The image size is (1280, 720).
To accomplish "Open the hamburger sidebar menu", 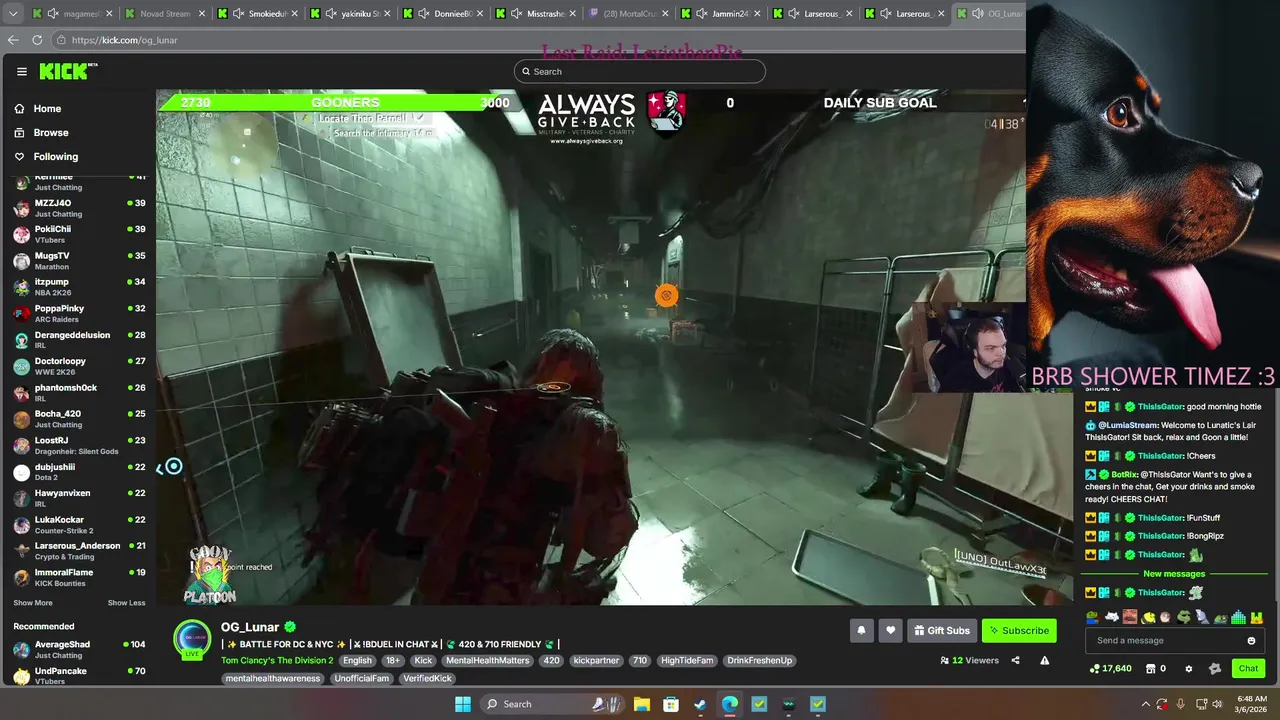I will click(21, 71).
